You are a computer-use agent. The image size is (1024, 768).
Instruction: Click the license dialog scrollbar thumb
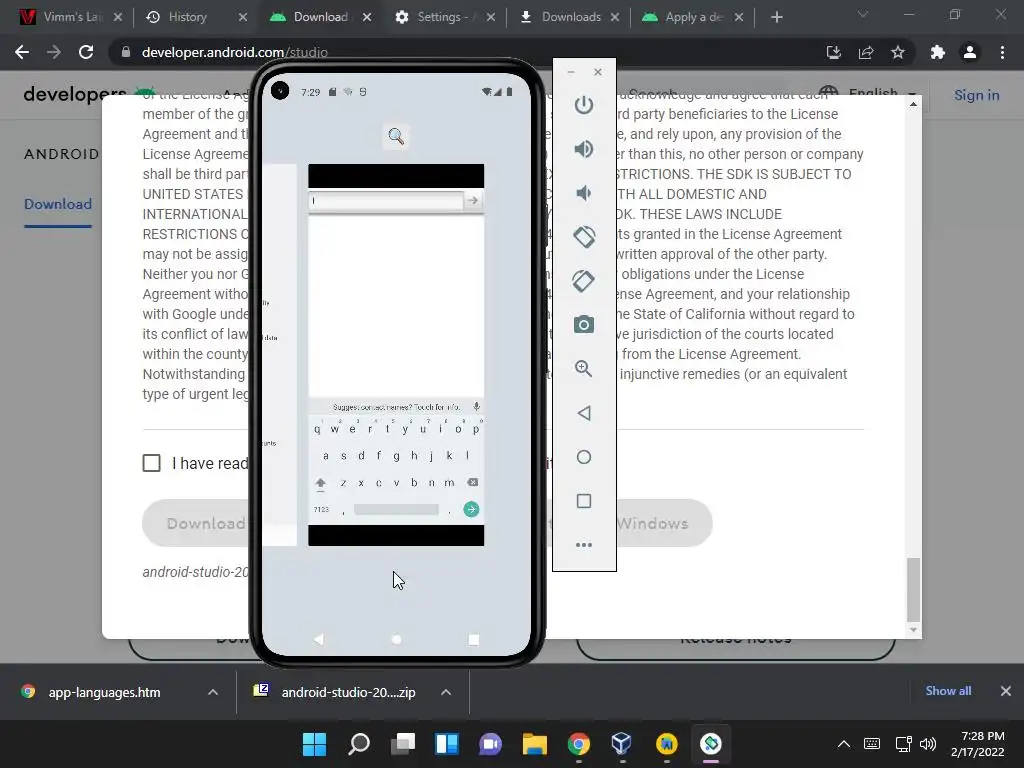tap(914, 590)
